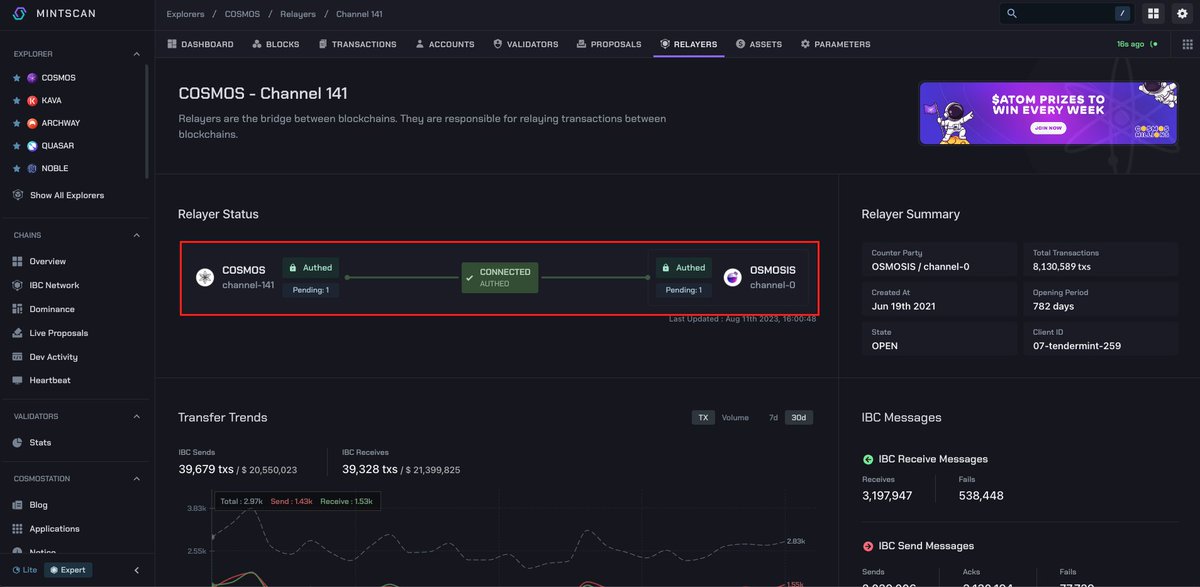
Task: Click the lock icon in COSMOS Authed badge
Action: pos(292,268)
